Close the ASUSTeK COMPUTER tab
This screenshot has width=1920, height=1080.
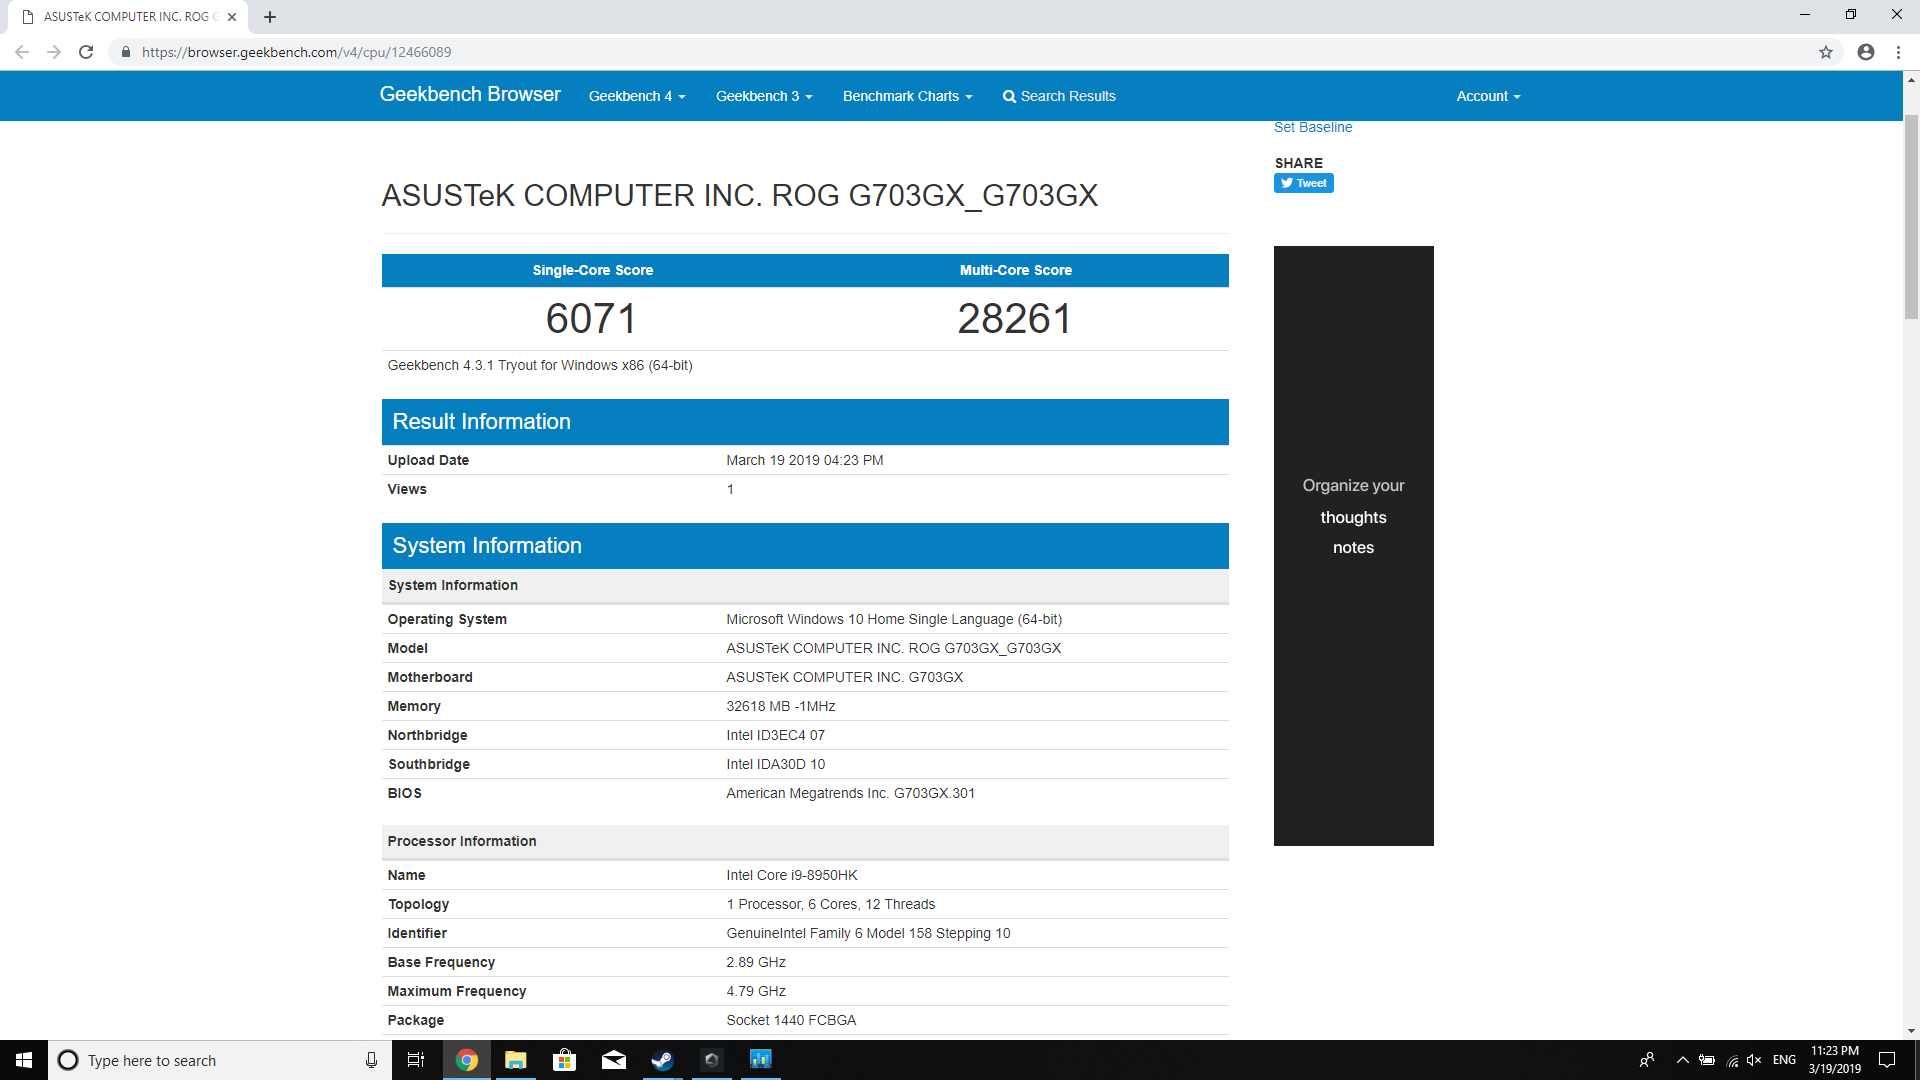click(x=232, y=17)
